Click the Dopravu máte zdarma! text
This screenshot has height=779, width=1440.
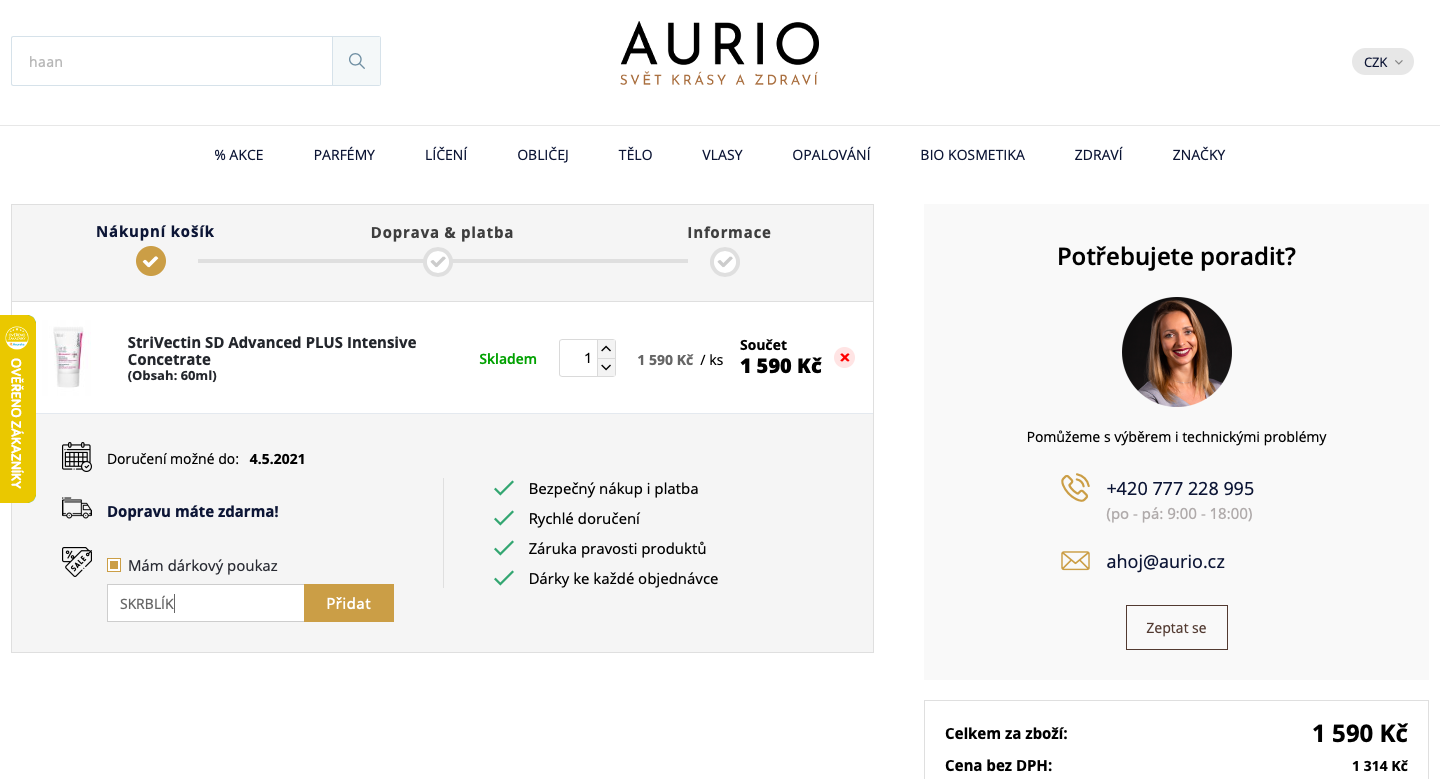(193, 511)
